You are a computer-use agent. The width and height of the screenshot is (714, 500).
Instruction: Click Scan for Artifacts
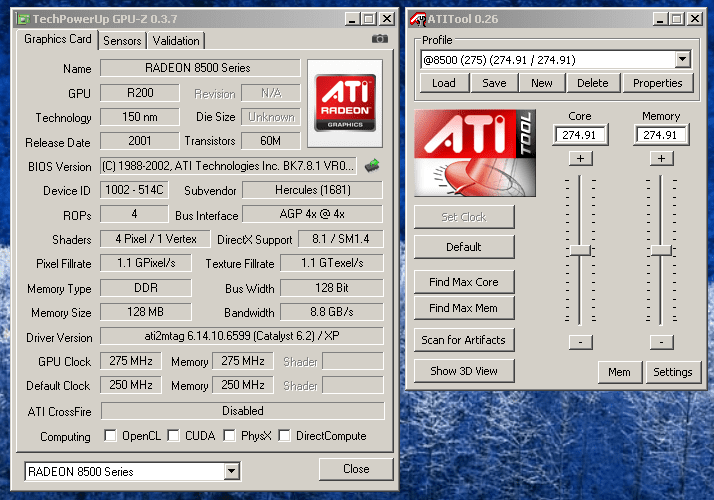click(x=464, y=340)
